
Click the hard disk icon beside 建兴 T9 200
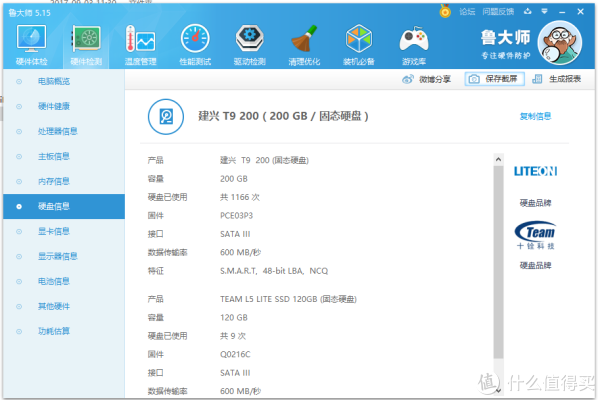click(166, 116)
